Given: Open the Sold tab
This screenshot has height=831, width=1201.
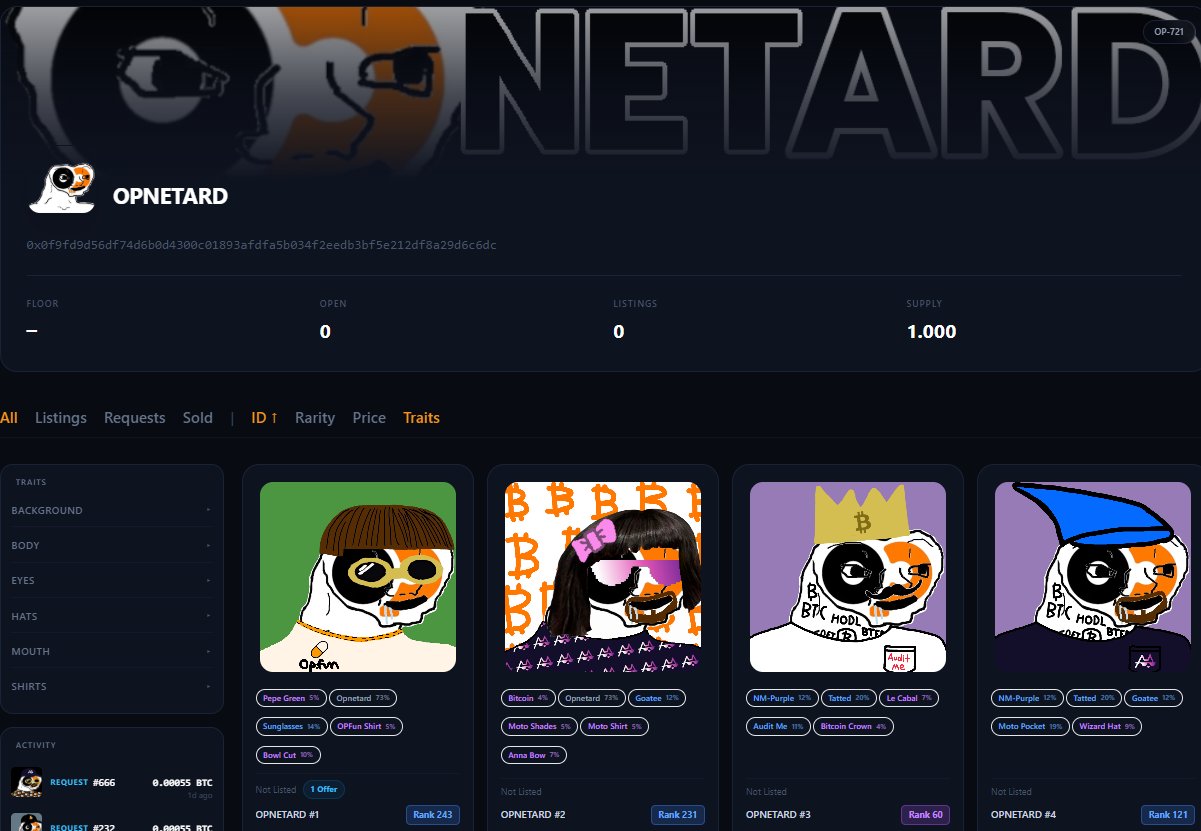Looking at the screenshot, I should [198, 418].
